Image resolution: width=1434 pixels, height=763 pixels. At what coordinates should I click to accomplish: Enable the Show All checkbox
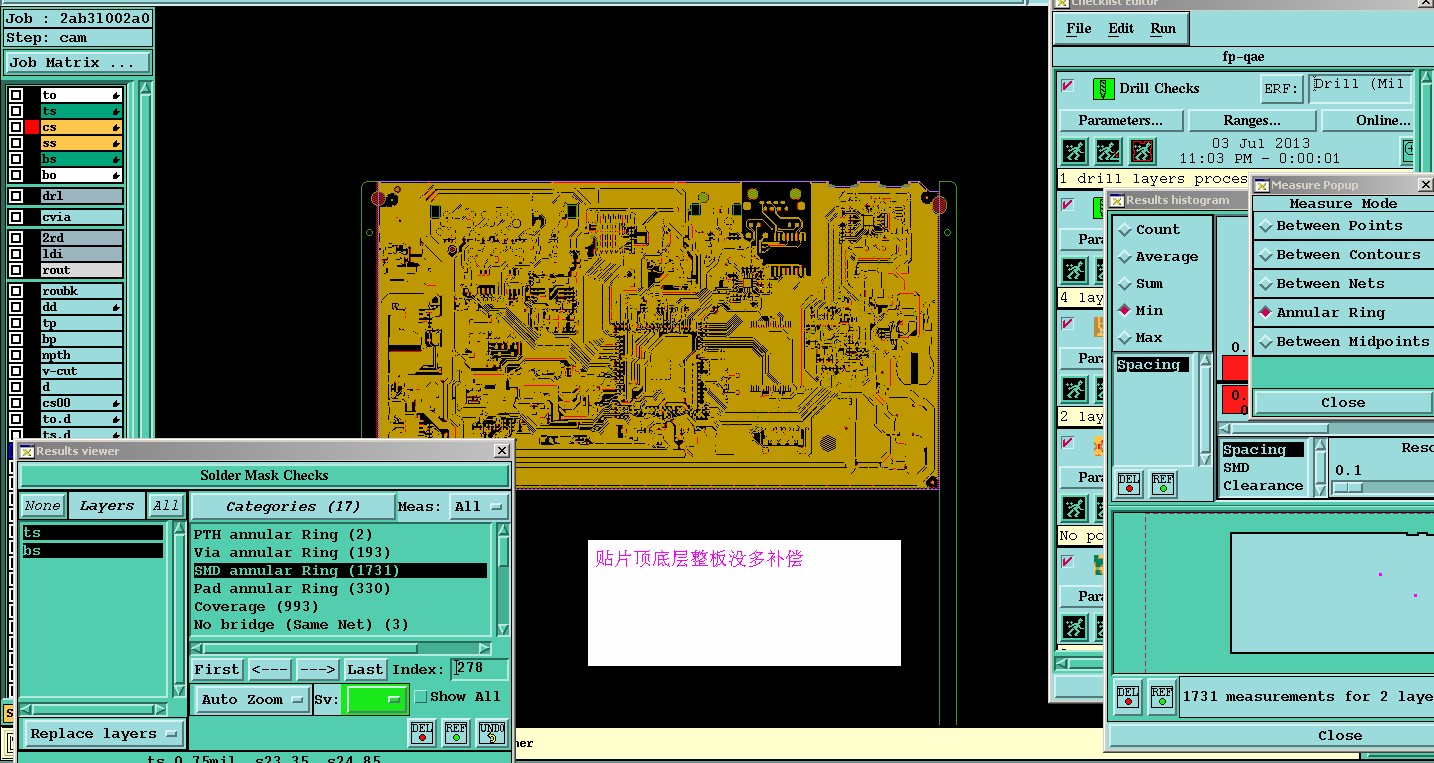coord(420,697)
